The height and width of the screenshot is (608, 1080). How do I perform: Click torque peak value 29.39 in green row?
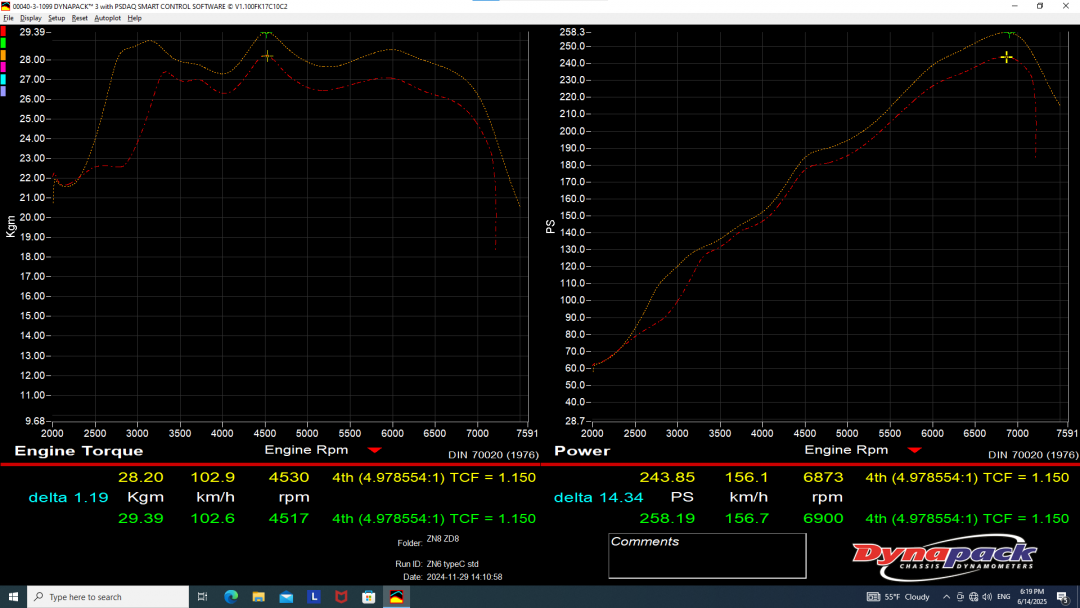pyautogui.click(x=141, y=518)
